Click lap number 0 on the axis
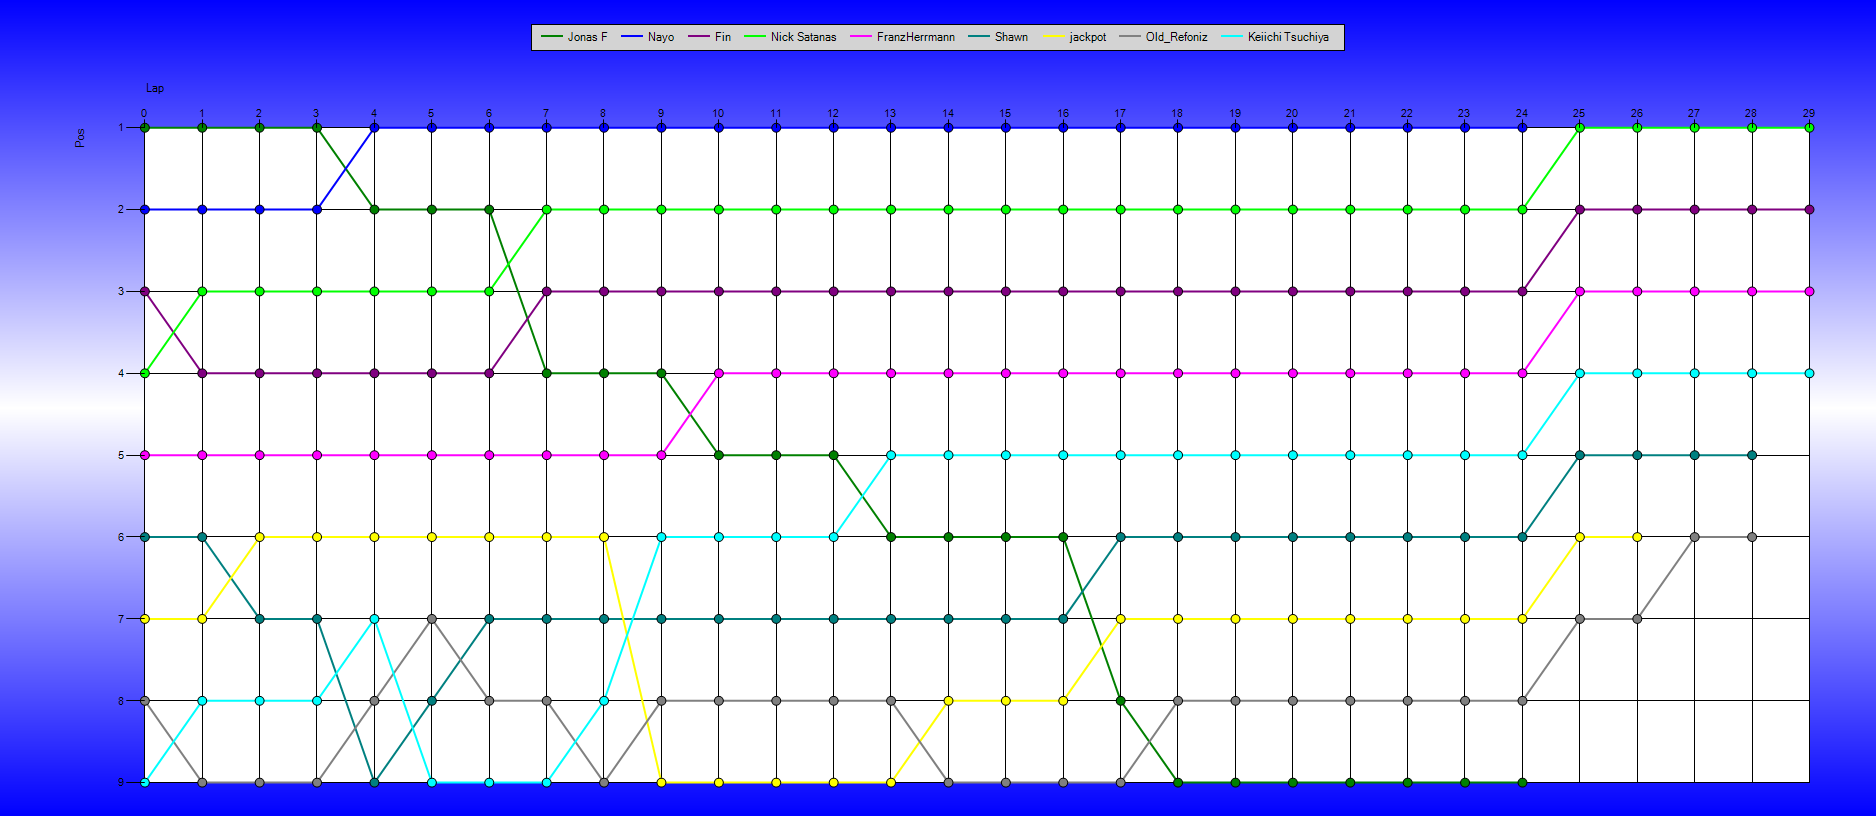1876x816 pixels. point(144,113)
